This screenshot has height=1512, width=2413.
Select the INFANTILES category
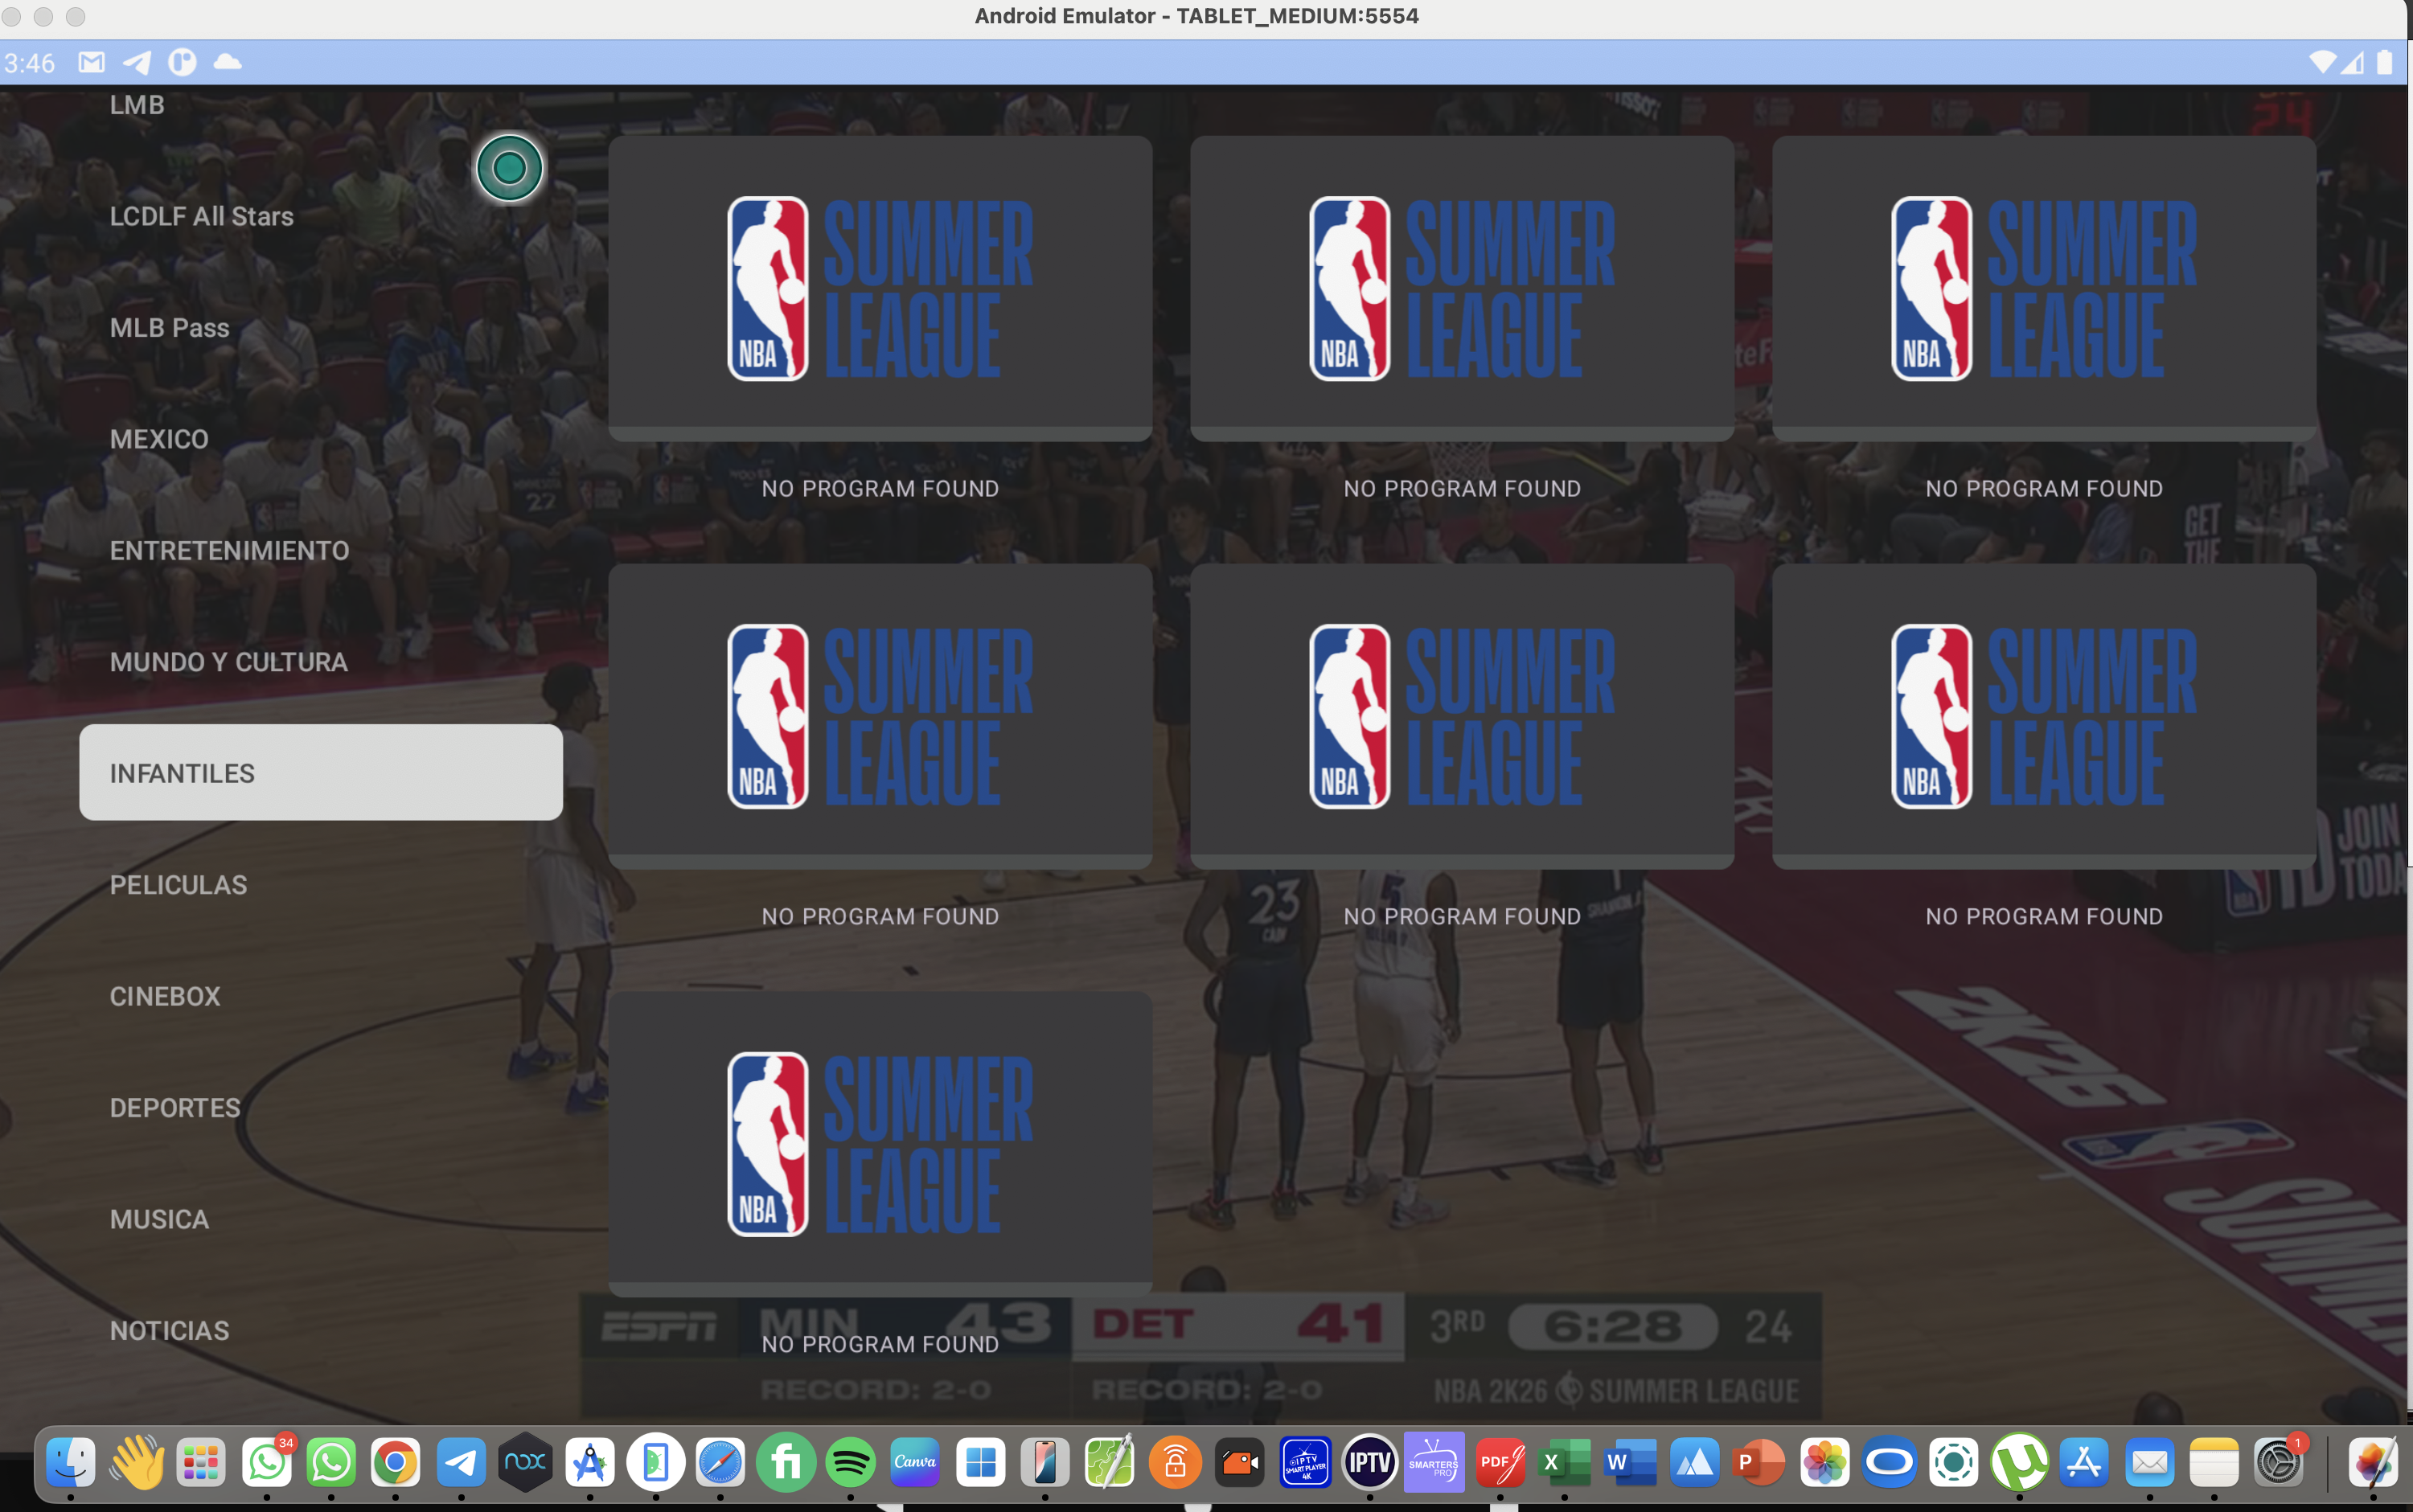click(321, 773)
